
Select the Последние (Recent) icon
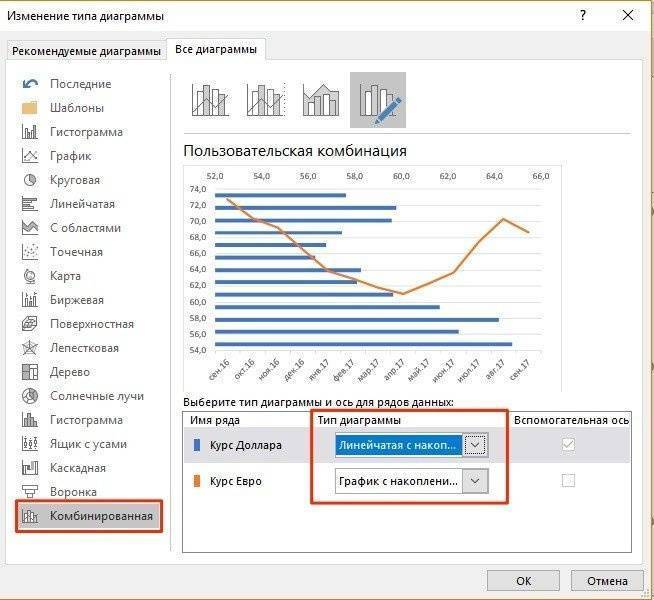tap(30, 84)
